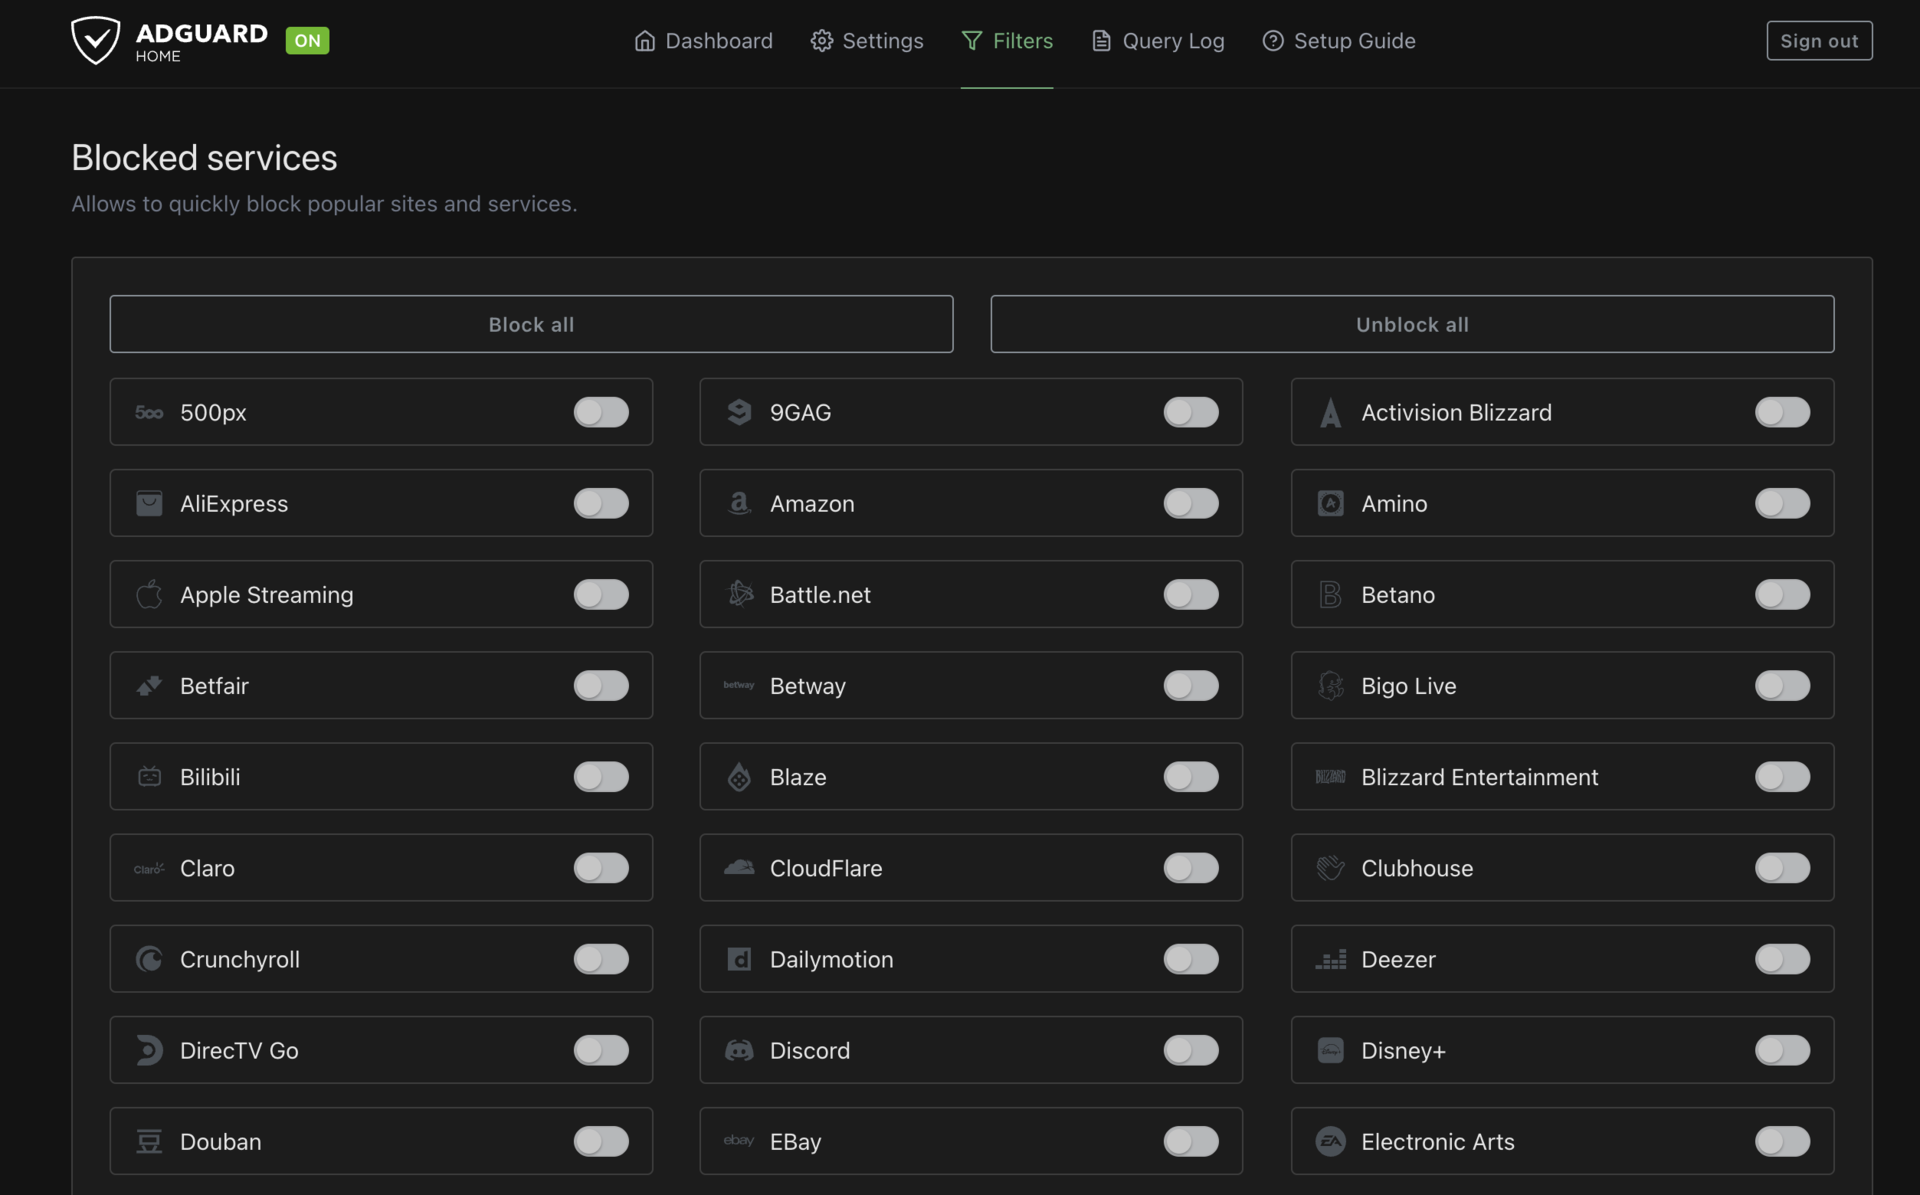Click the Clubhouse waving hand icon
The image size is (1920, 1195).
tap(1330, 868)
